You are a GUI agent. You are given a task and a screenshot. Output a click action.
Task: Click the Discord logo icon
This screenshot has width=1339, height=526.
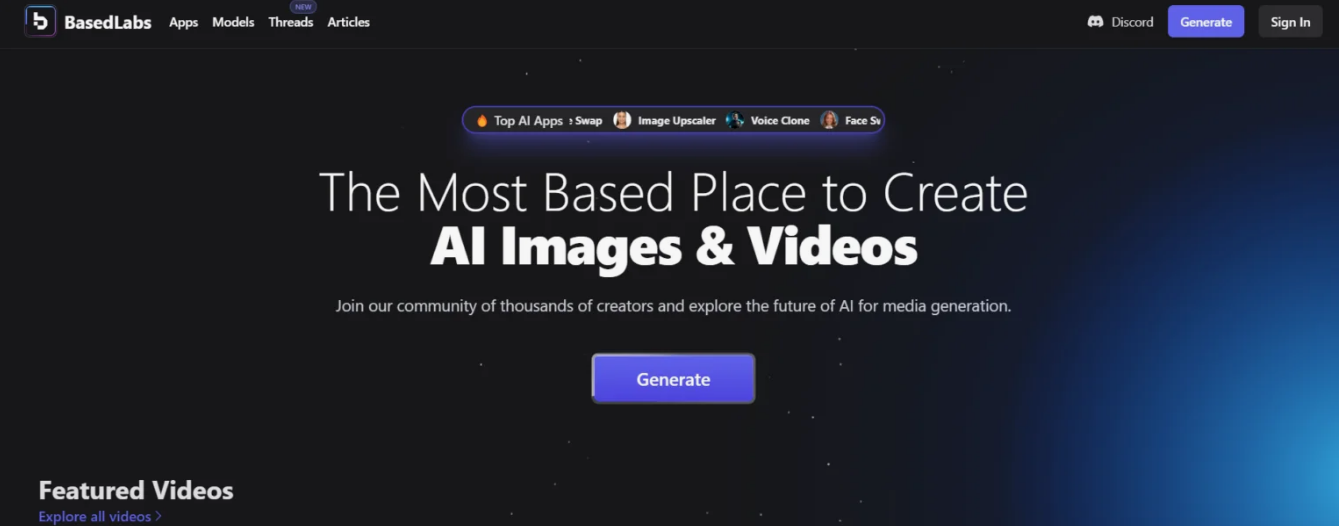(x=1095, y=22)
